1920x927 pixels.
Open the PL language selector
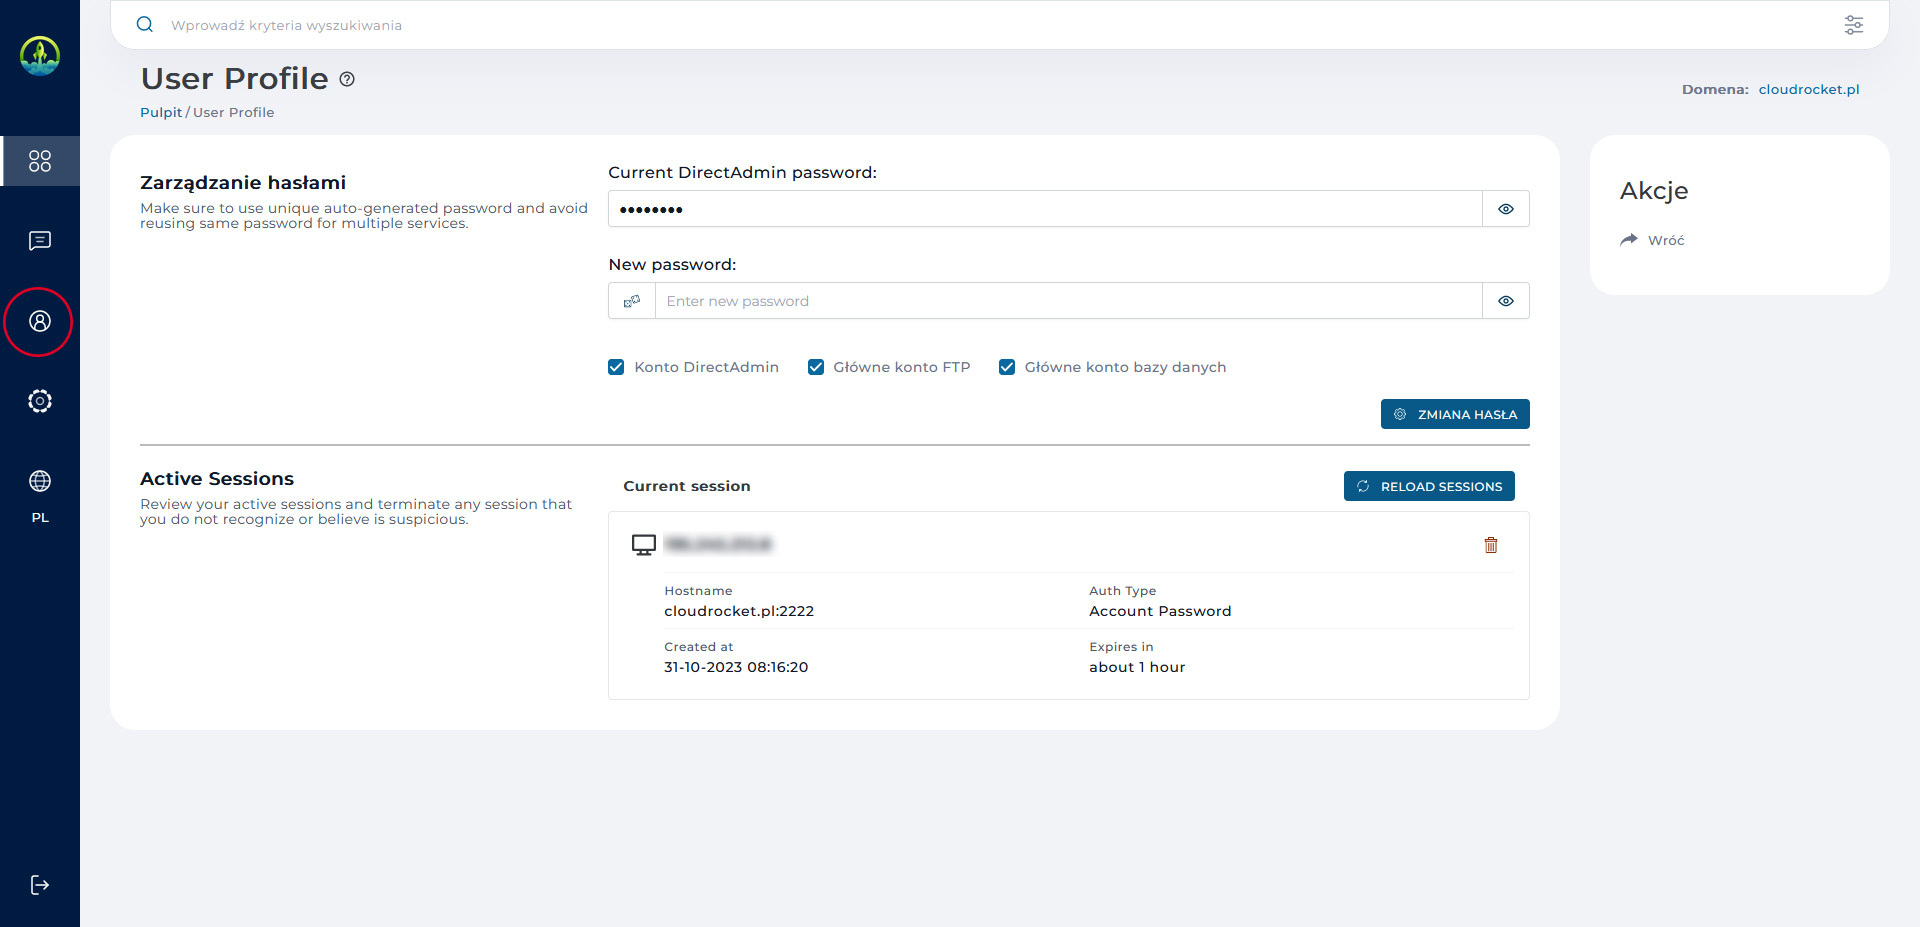coord(40,496)
